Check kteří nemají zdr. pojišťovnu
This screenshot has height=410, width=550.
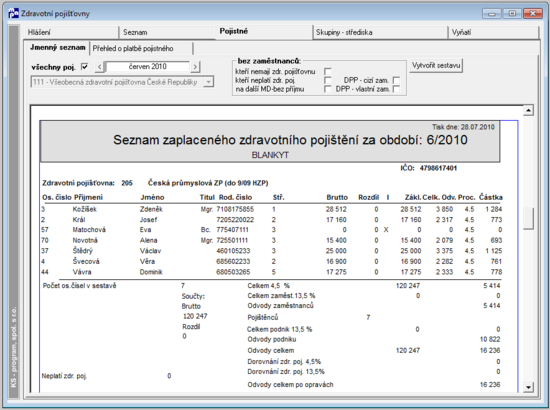pos(328,72)
